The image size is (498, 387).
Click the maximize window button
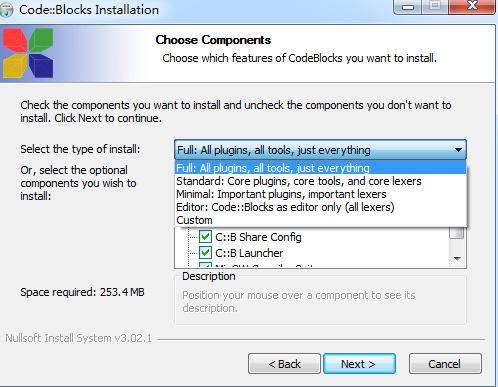click(435, 7)
